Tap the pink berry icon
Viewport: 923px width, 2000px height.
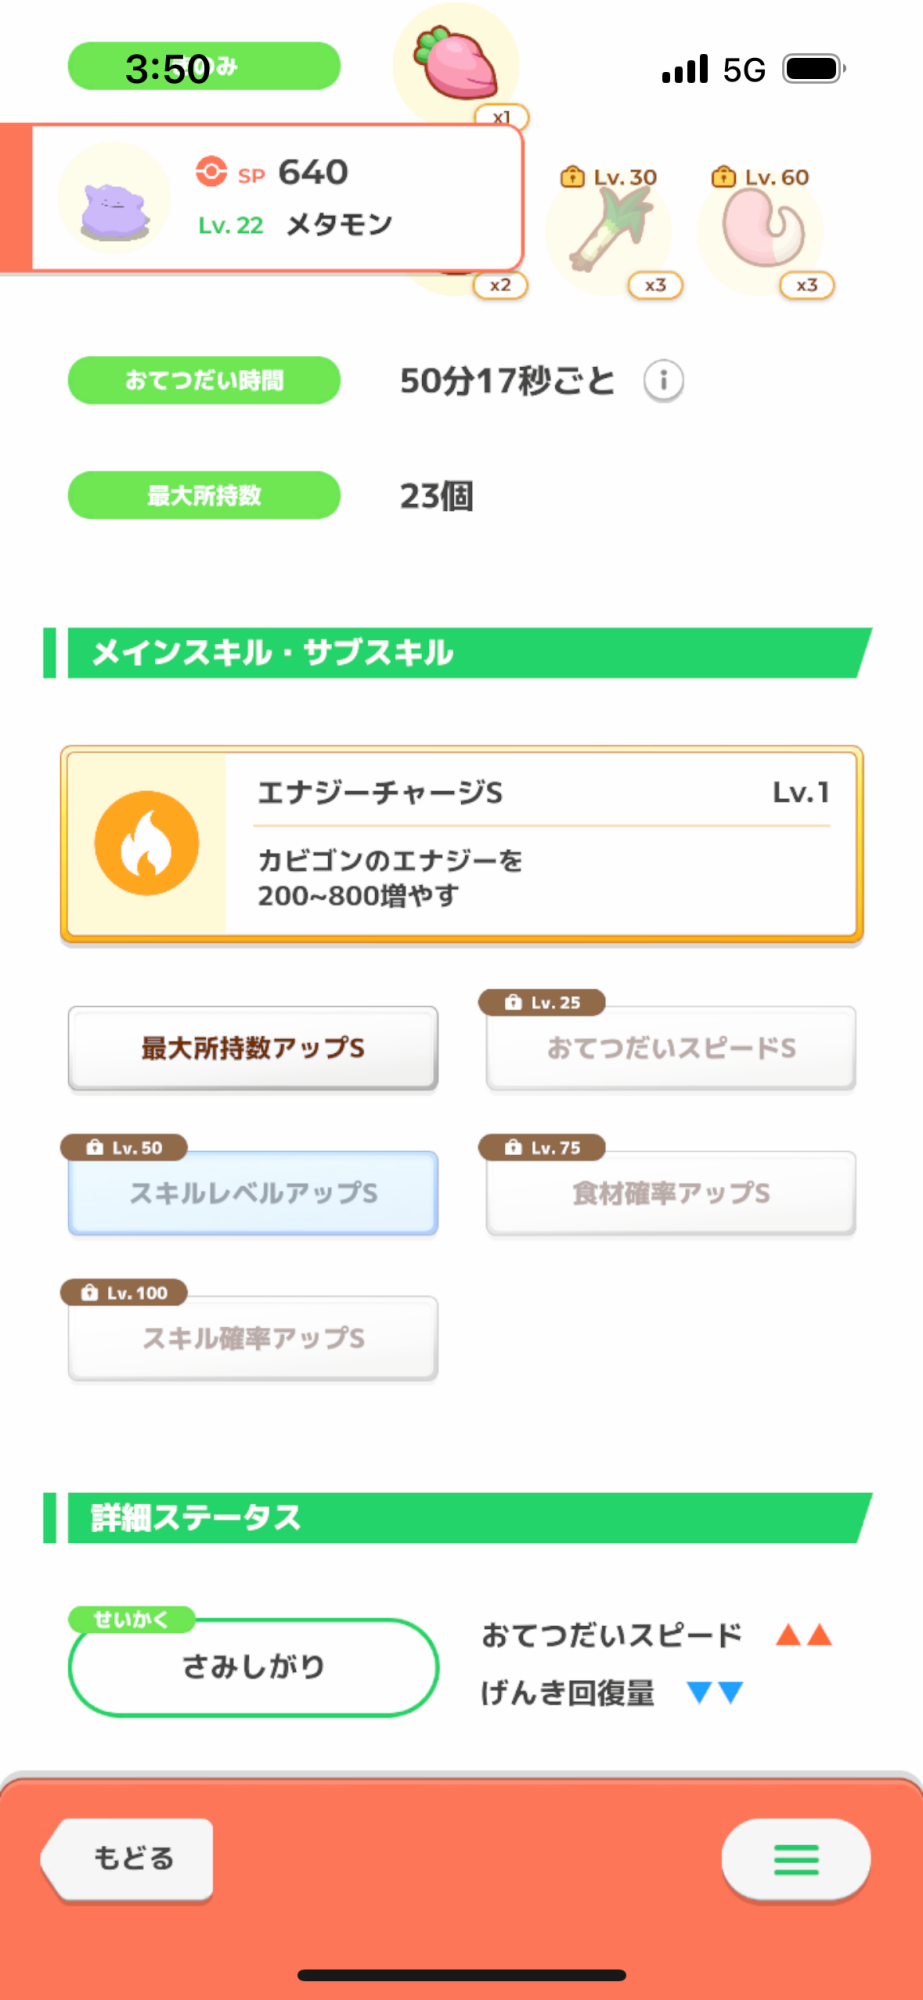[457, 63]
